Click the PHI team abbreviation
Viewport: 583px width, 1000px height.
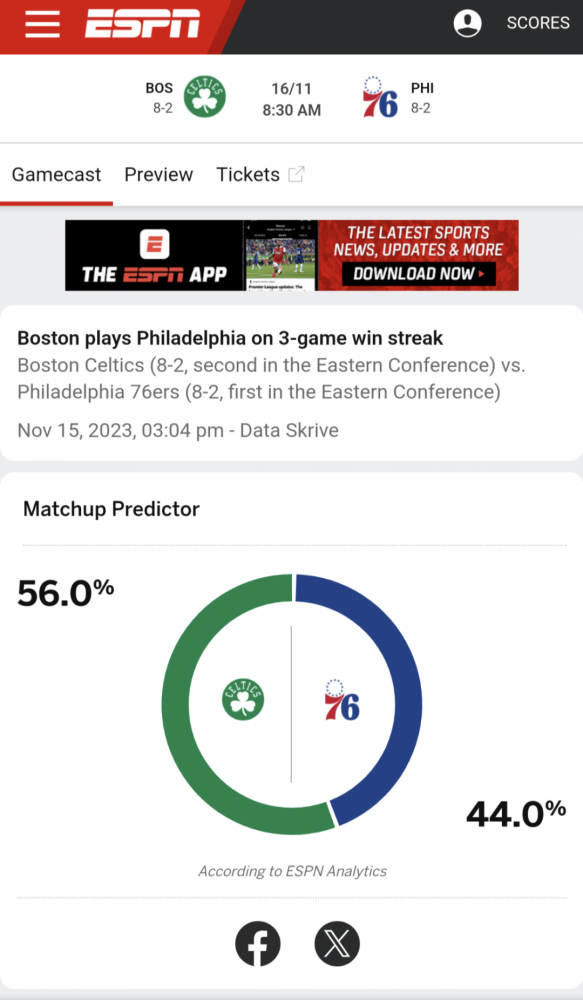coord(422,89)
